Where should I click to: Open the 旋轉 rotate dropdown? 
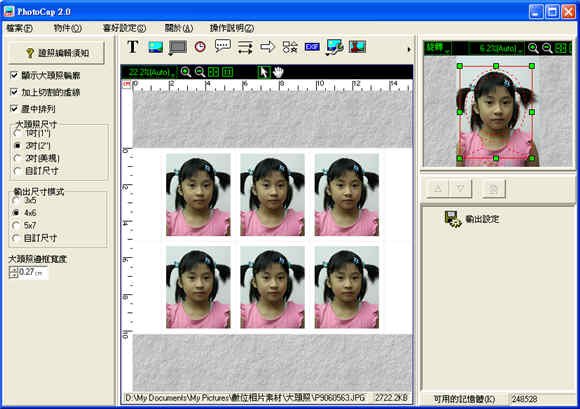pyautogui.click(x=438, y=48)
